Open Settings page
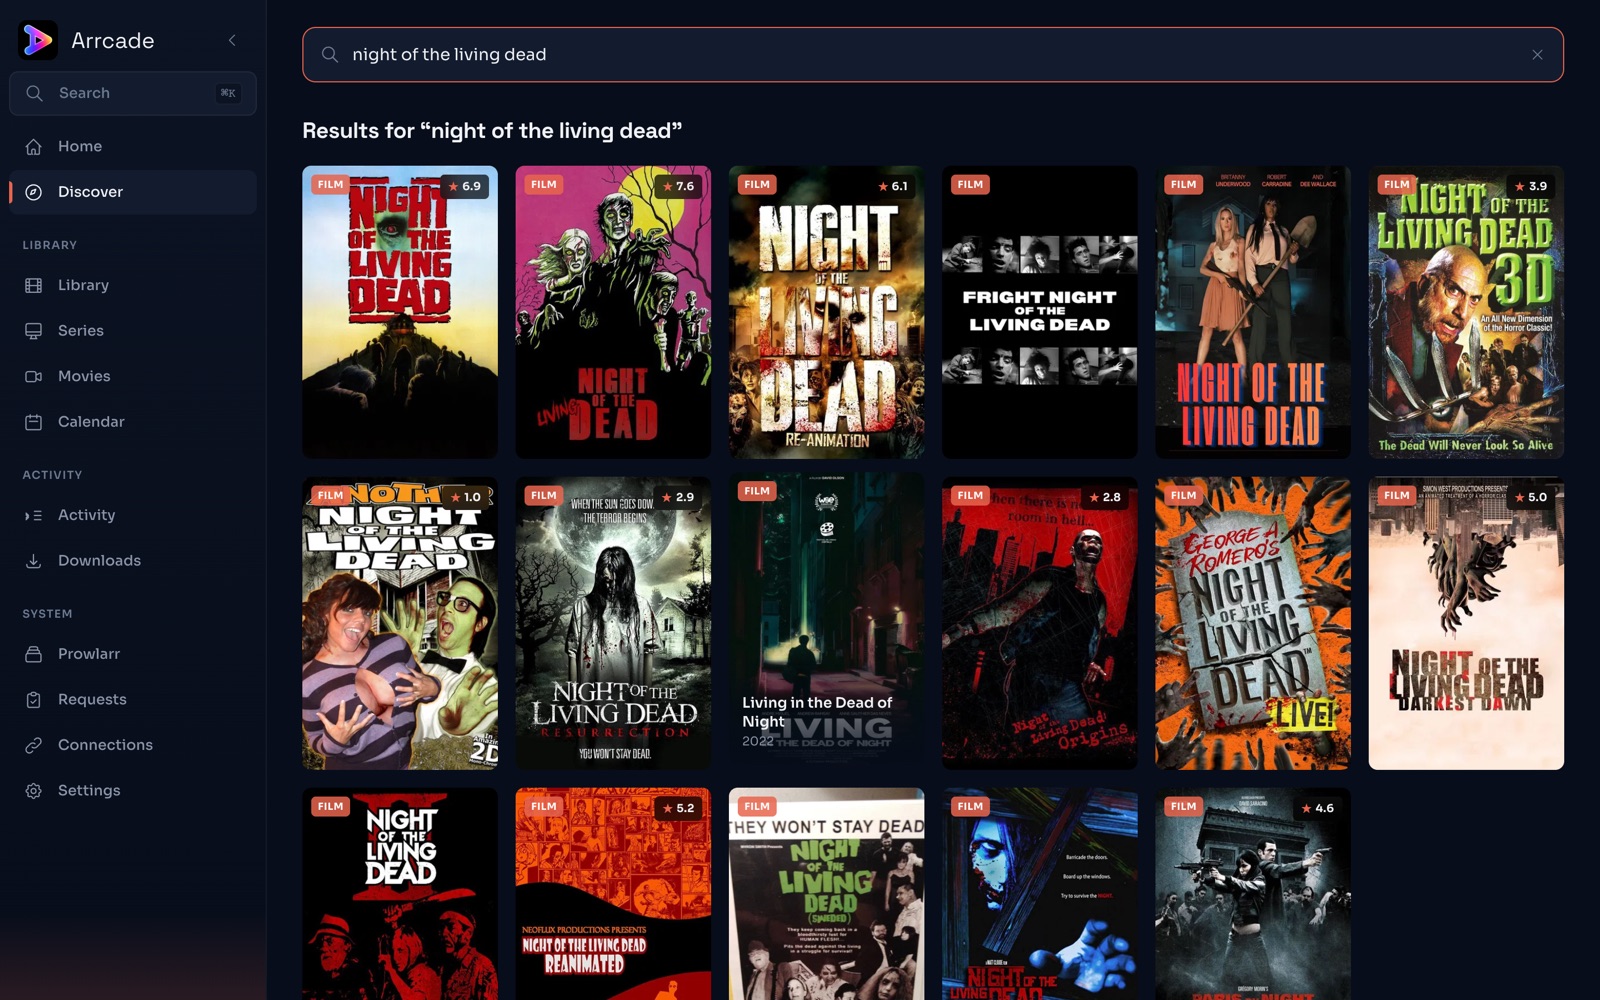 (133, 790)
